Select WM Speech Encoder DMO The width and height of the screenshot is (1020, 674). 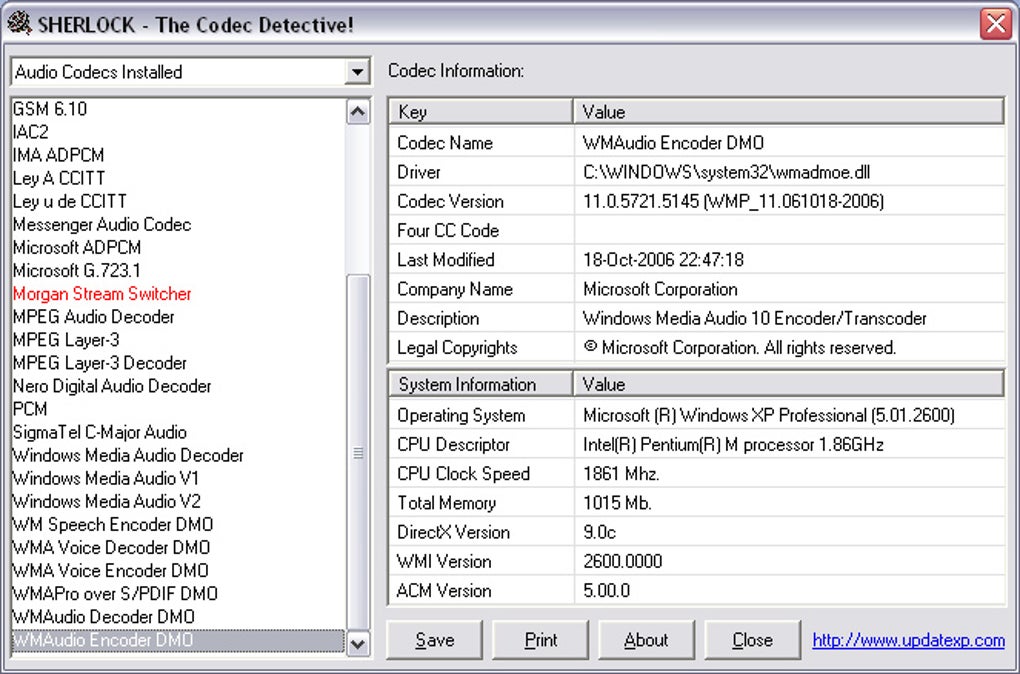coord(113,524)
